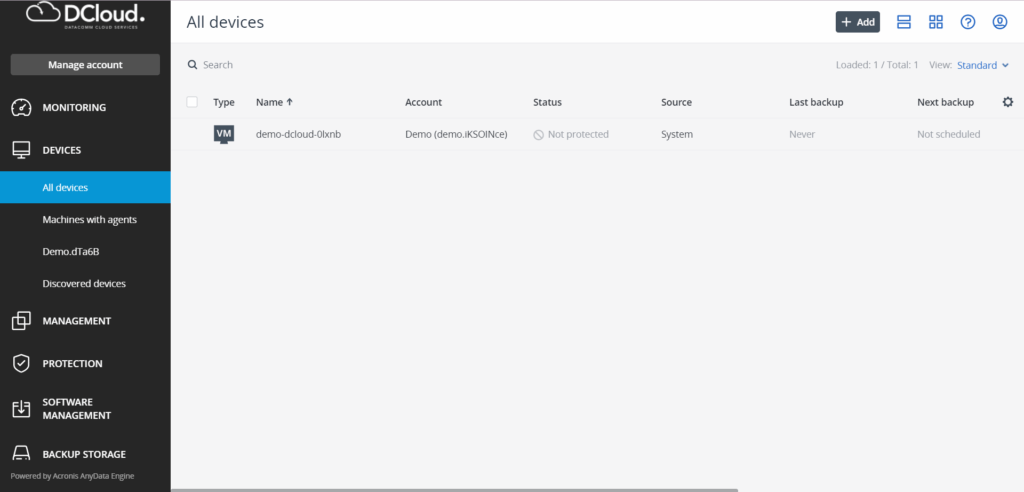The width and height of the screenshot is (1024, 492).
Task: Tick the select-all checkbox in table header
Action: (x=192, y=102)
